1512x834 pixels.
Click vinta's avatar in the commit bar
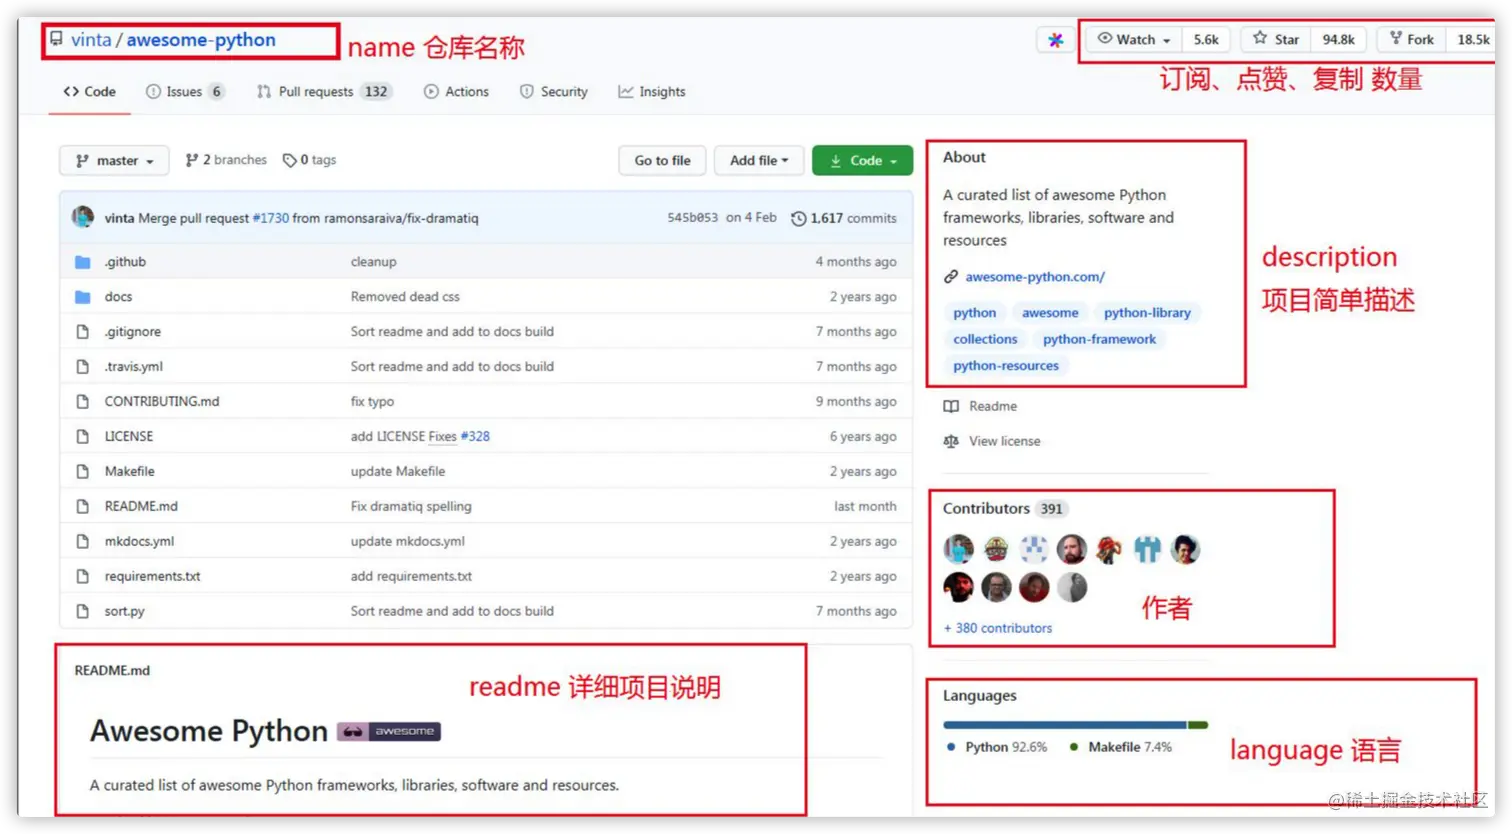[x=83, y=217]
